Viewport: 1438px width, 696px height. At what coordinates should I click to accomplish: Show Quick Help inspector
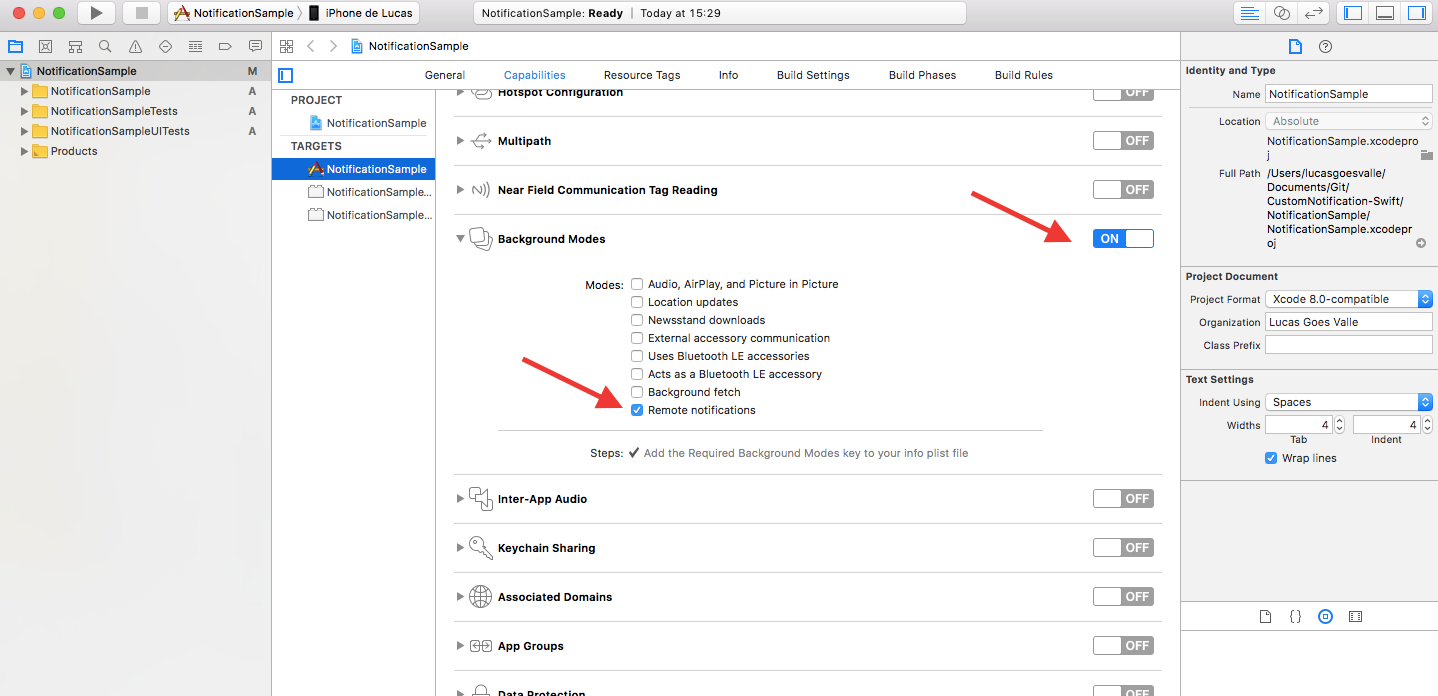coord(1325,46)
